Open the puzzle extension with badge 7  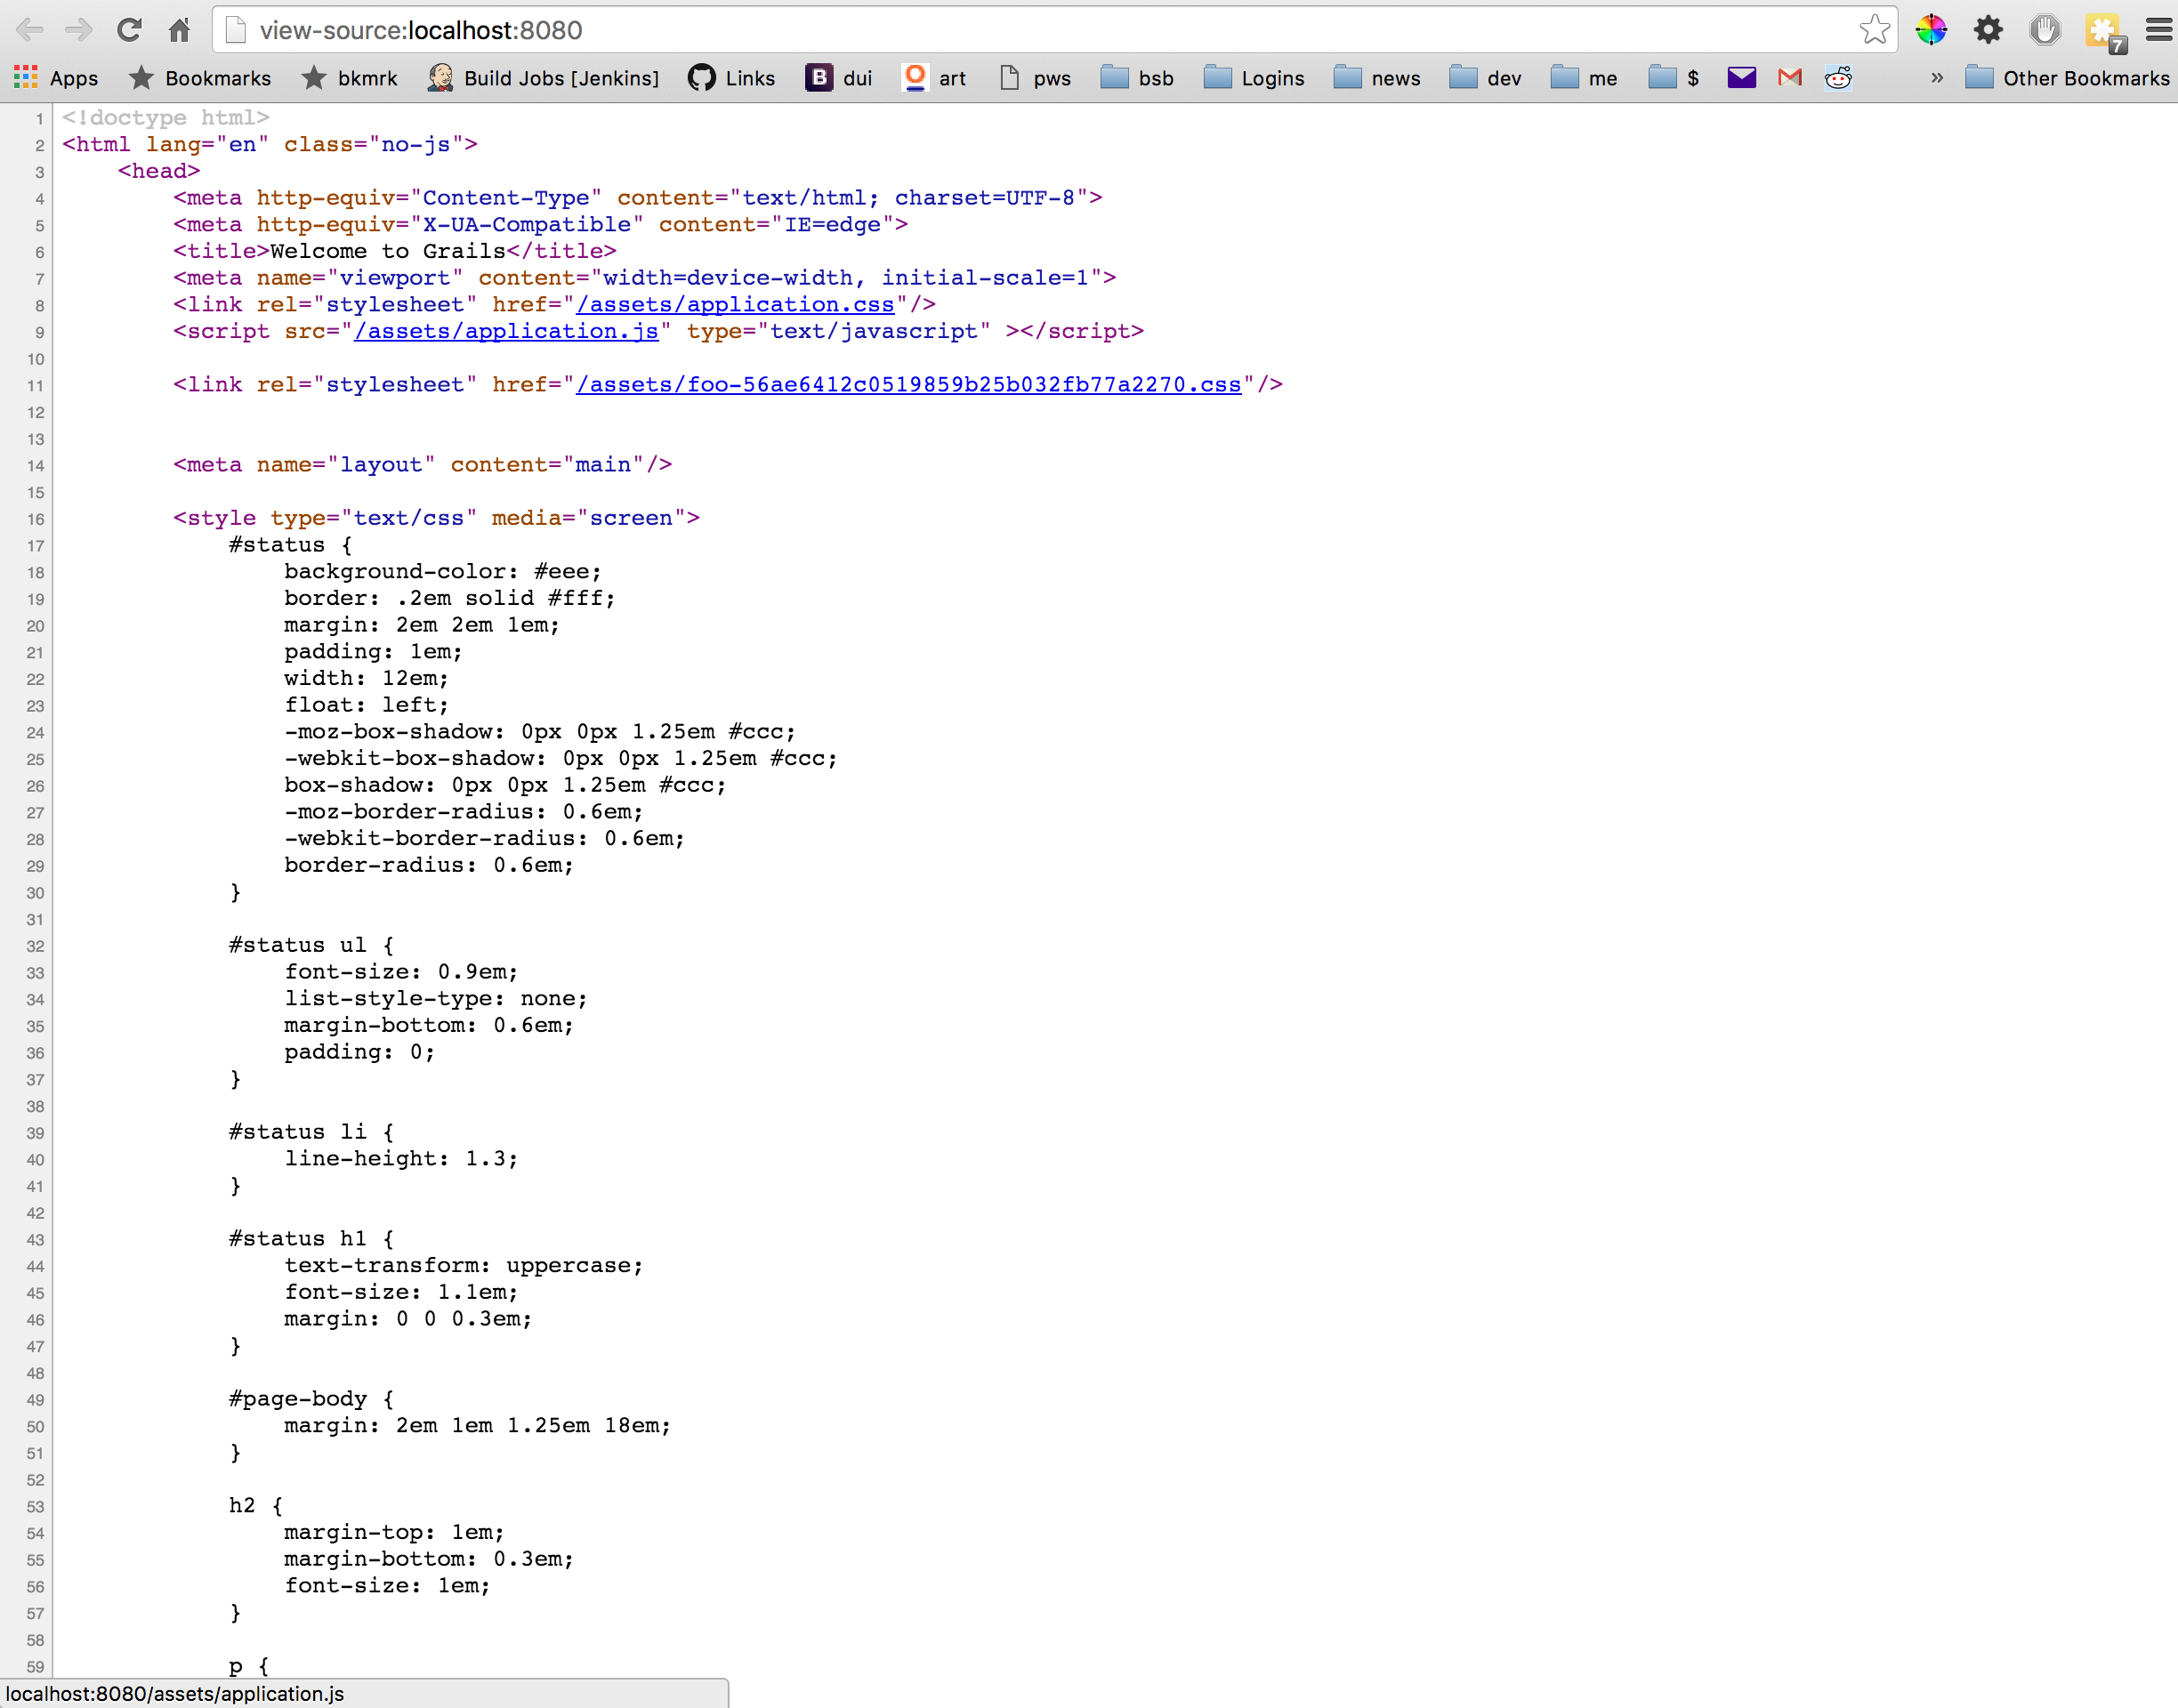[2104, 32]
